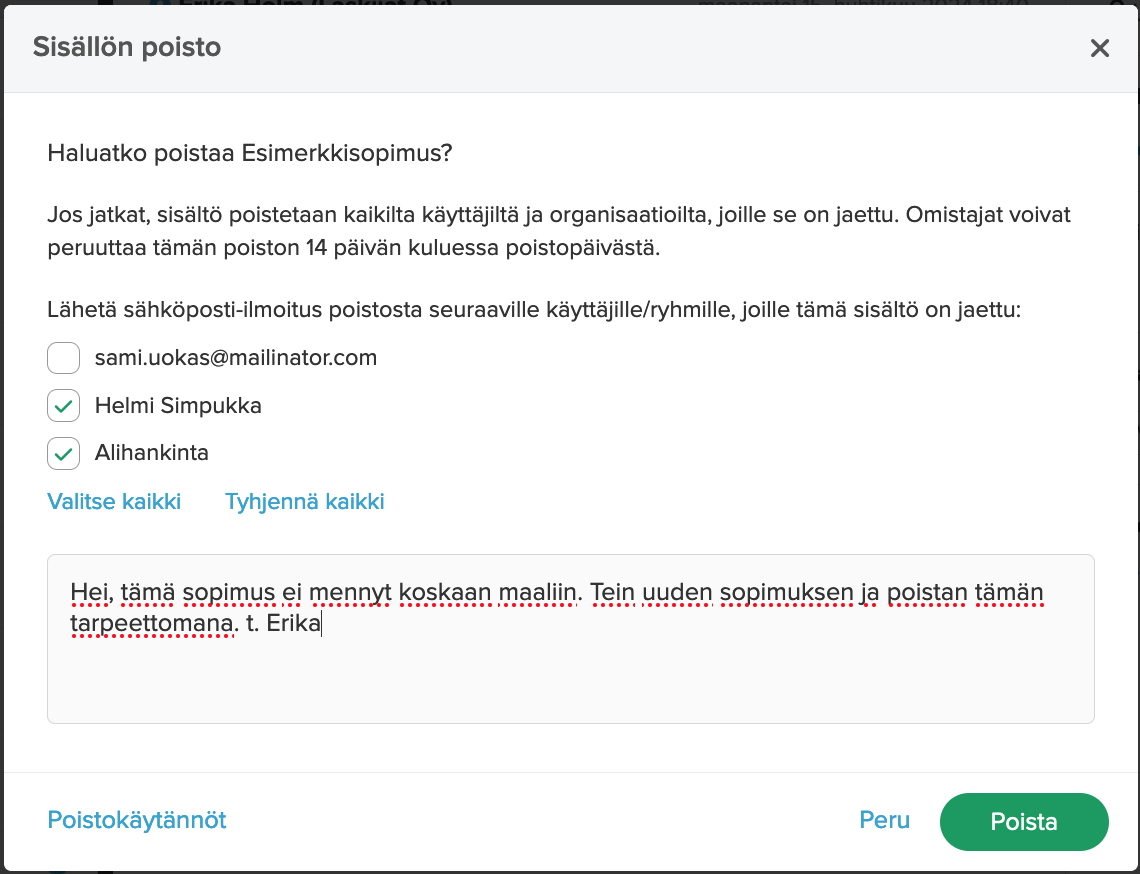Check the sami.uokas@mailinator.com checkbox
The width and height of the screenshot is (1140, 874).
pyautogui.click(x=63, y=358)
